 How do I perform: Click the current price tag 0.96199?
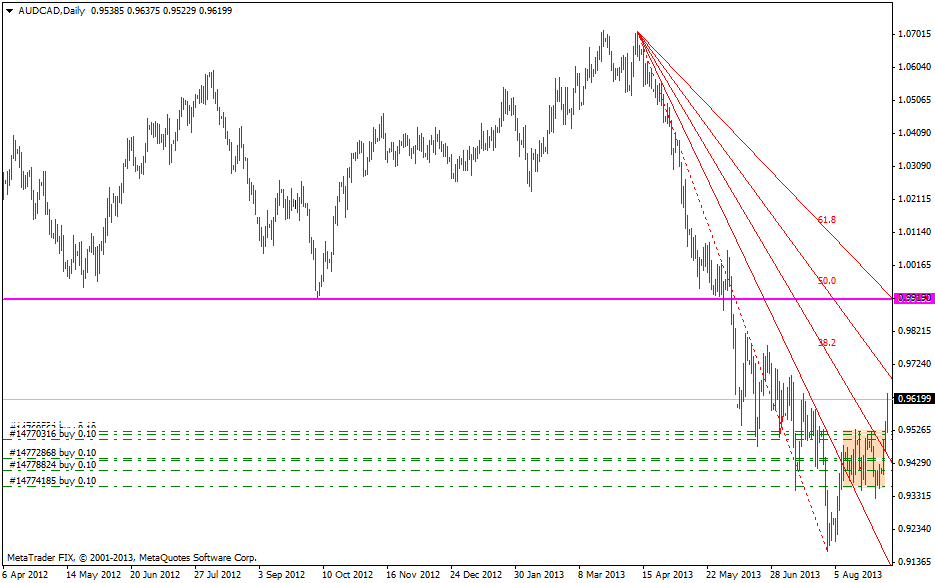tap(914, 399)
